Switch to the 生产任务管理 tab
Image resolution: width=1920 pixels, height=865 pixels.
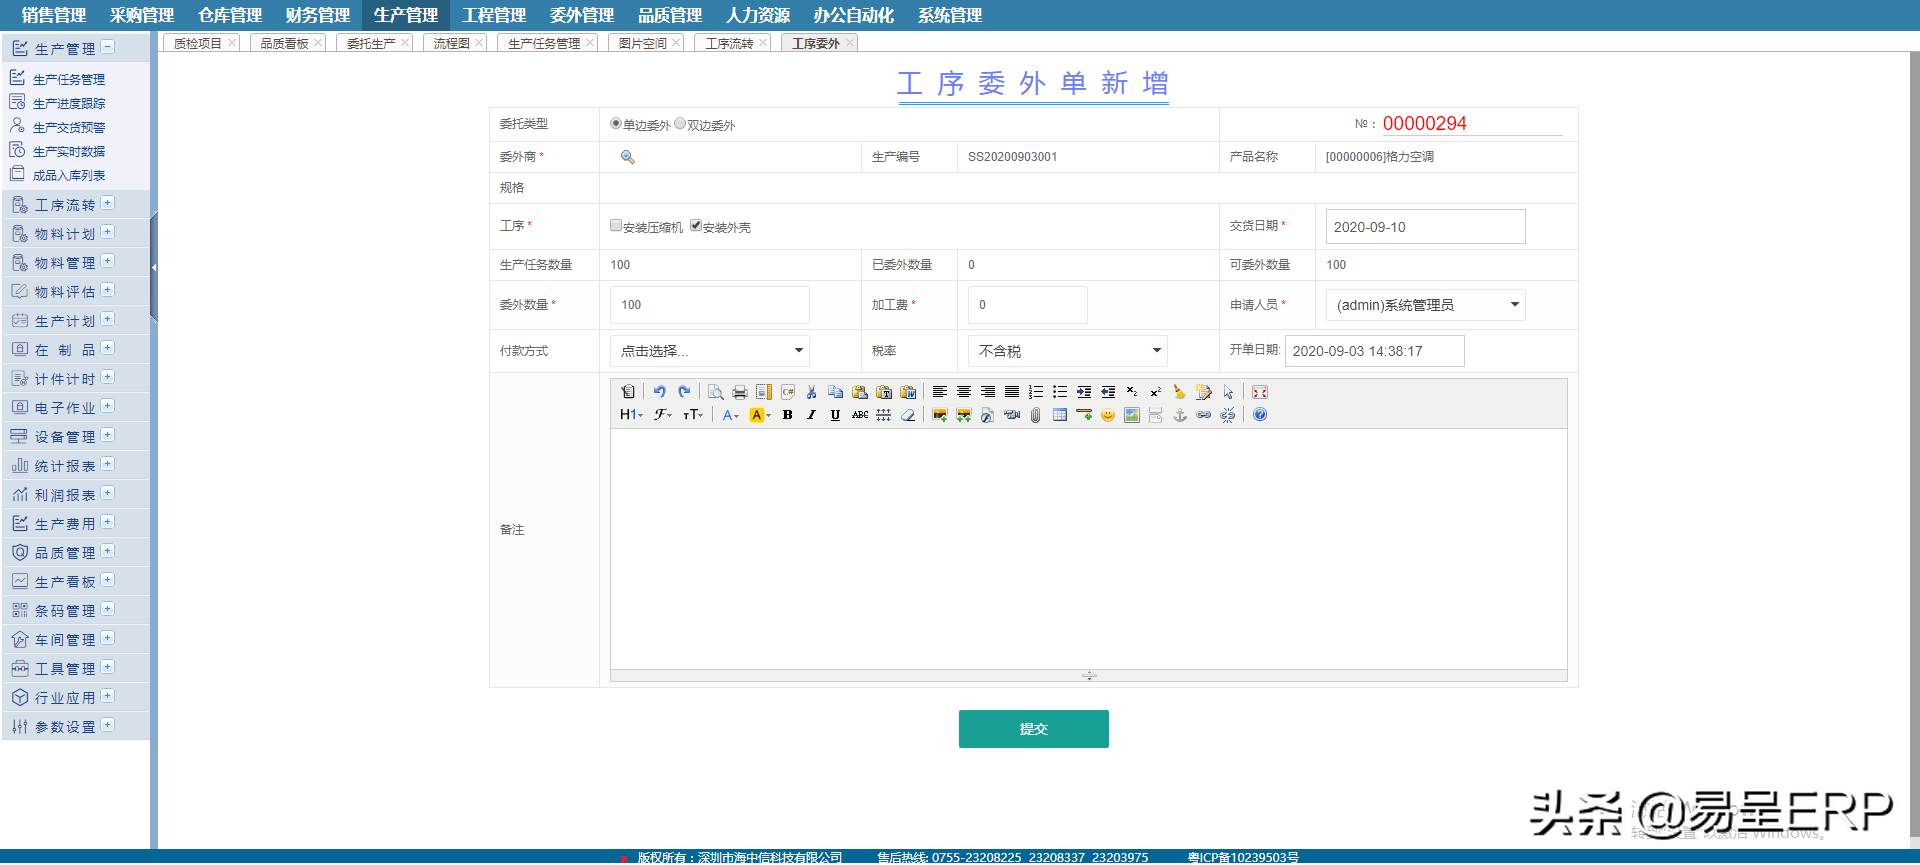click(x=543, y=43)
